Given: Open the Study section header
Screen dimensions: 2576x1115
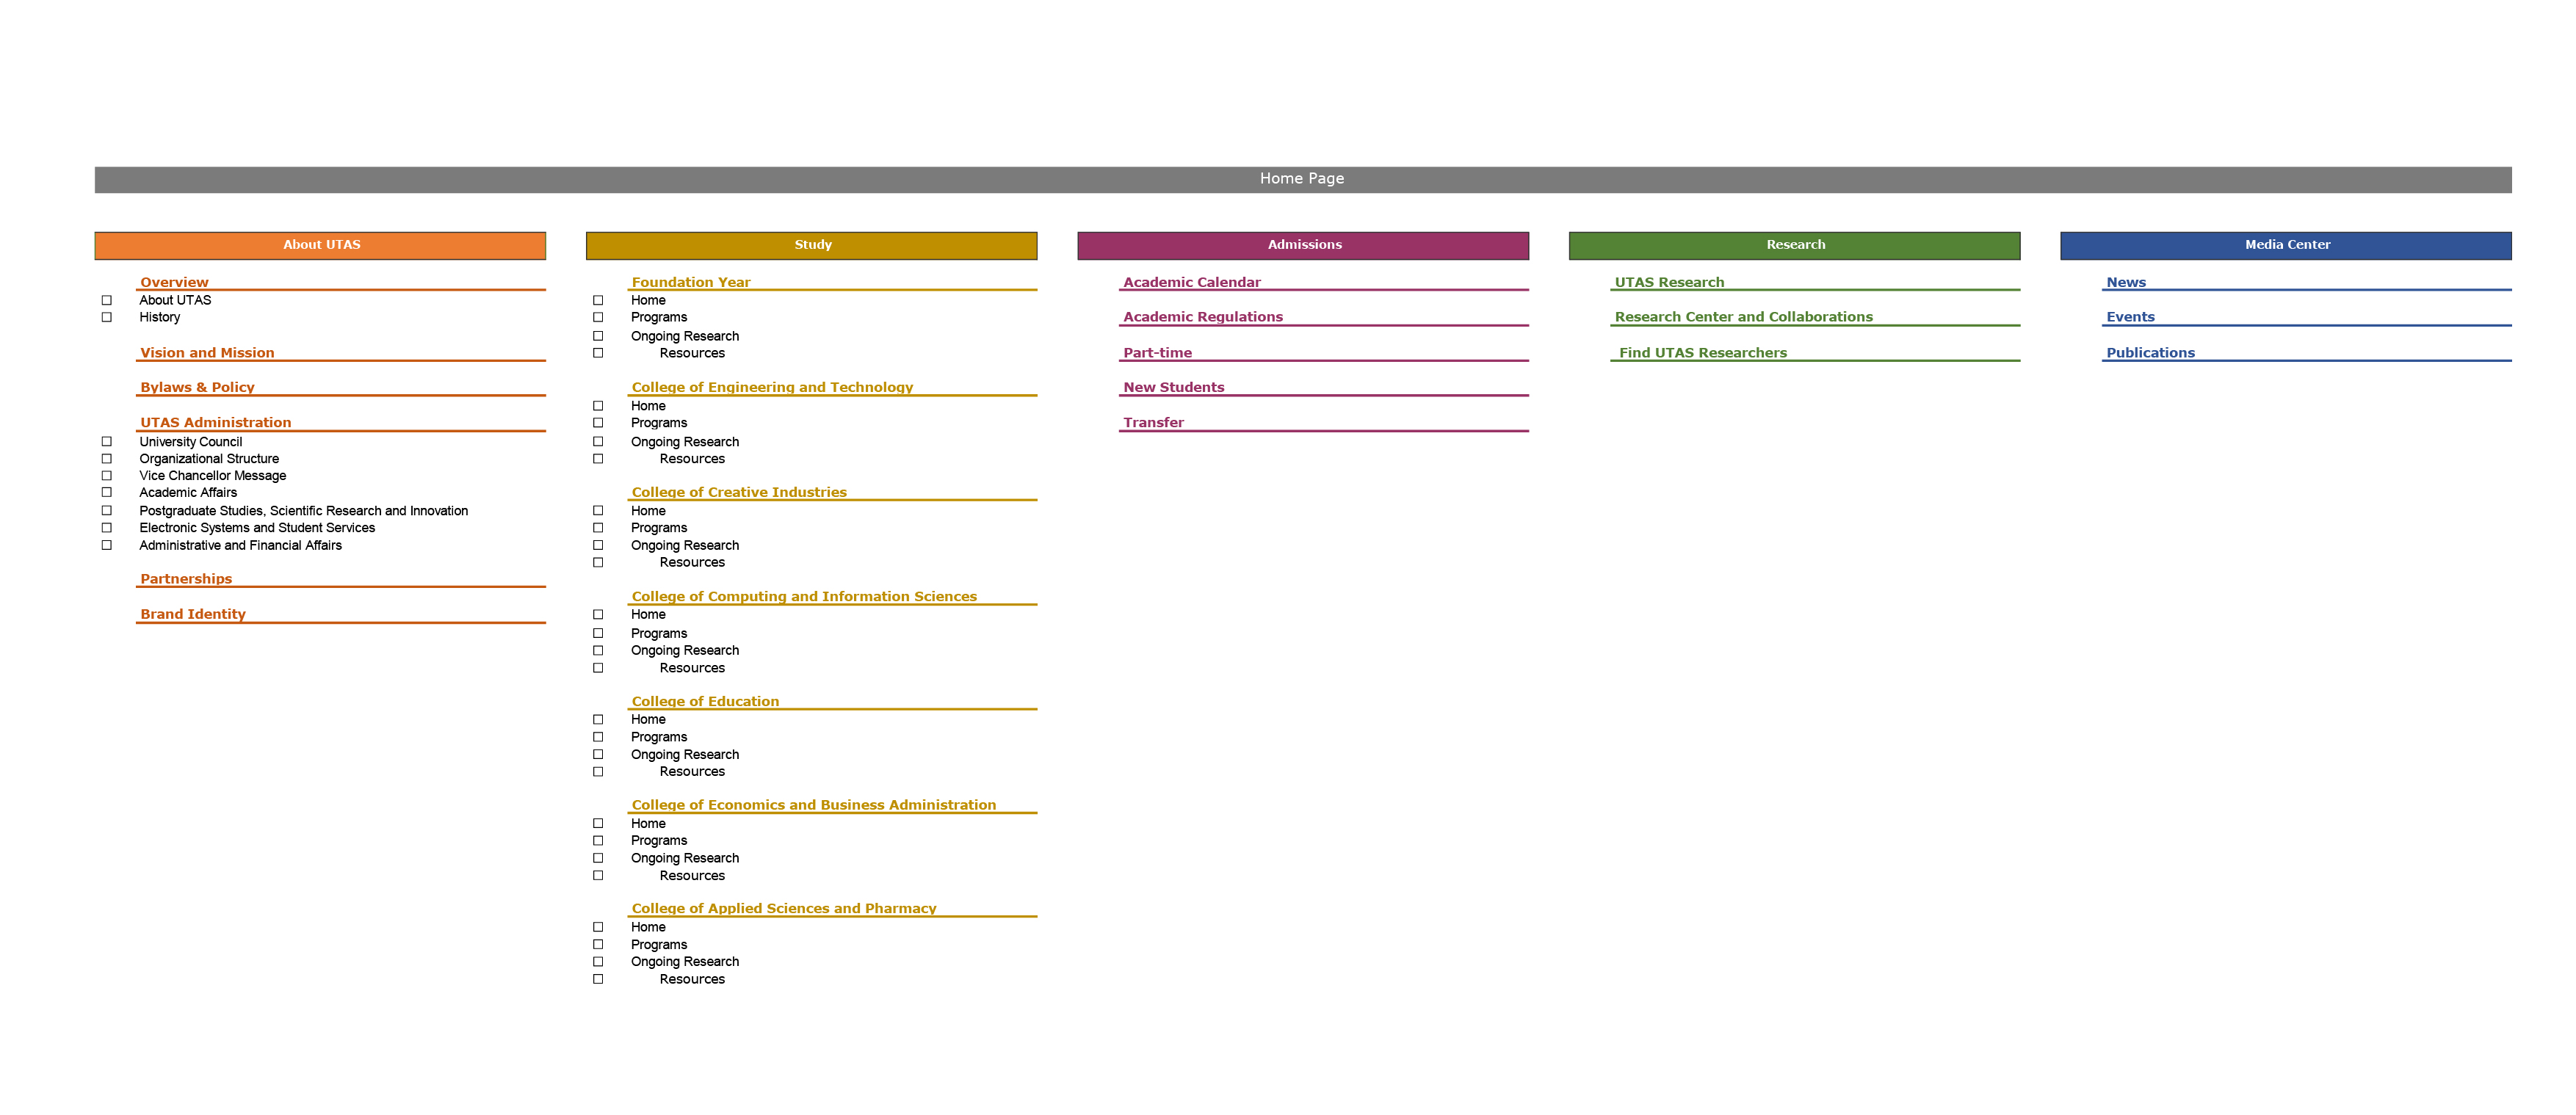Looking at the screenshot, I should 812,245.
